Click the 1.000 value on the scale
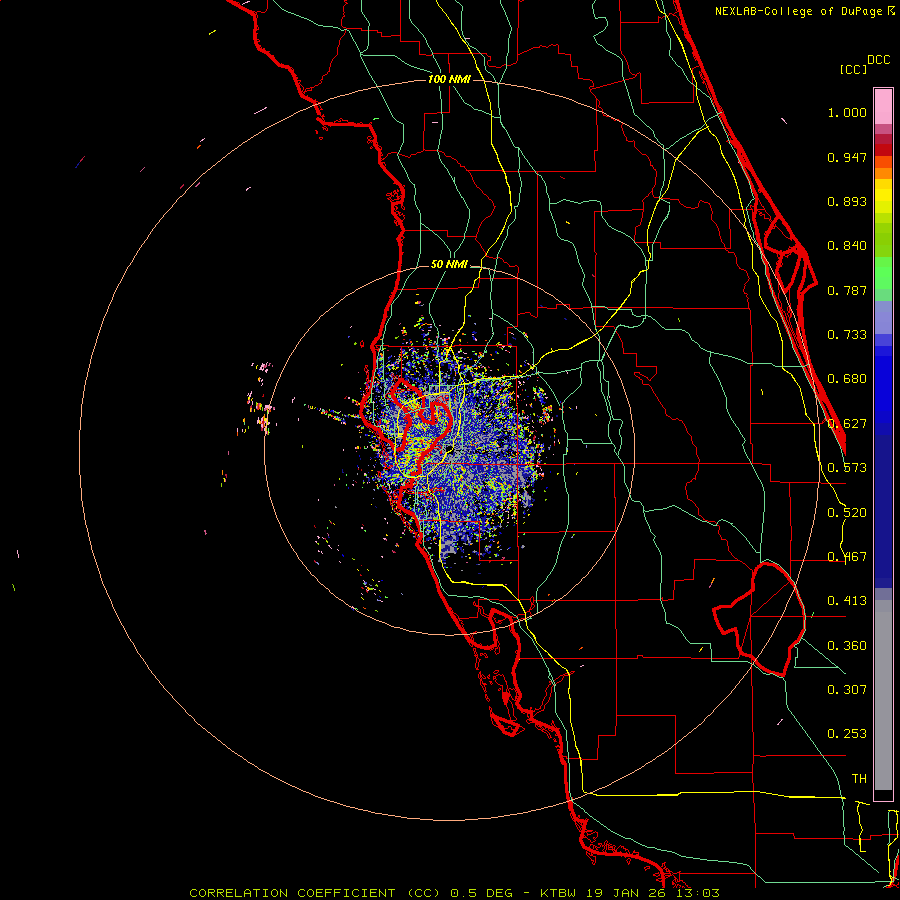The height and width of the screenshot is (900, 900). click(x=847, y=112)
